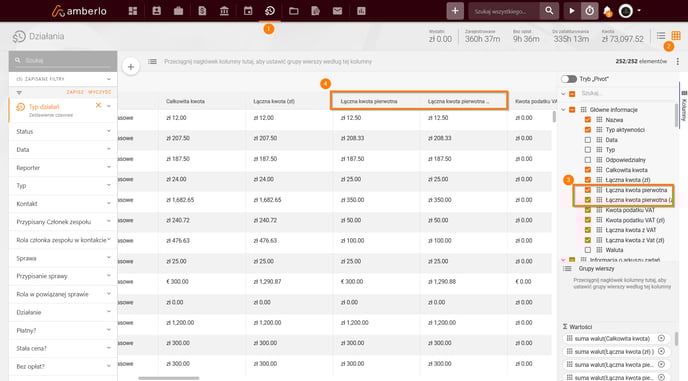Screen dimensions: 688x381
Task: Open the bank building icon
Action: [x=224, y=11]
